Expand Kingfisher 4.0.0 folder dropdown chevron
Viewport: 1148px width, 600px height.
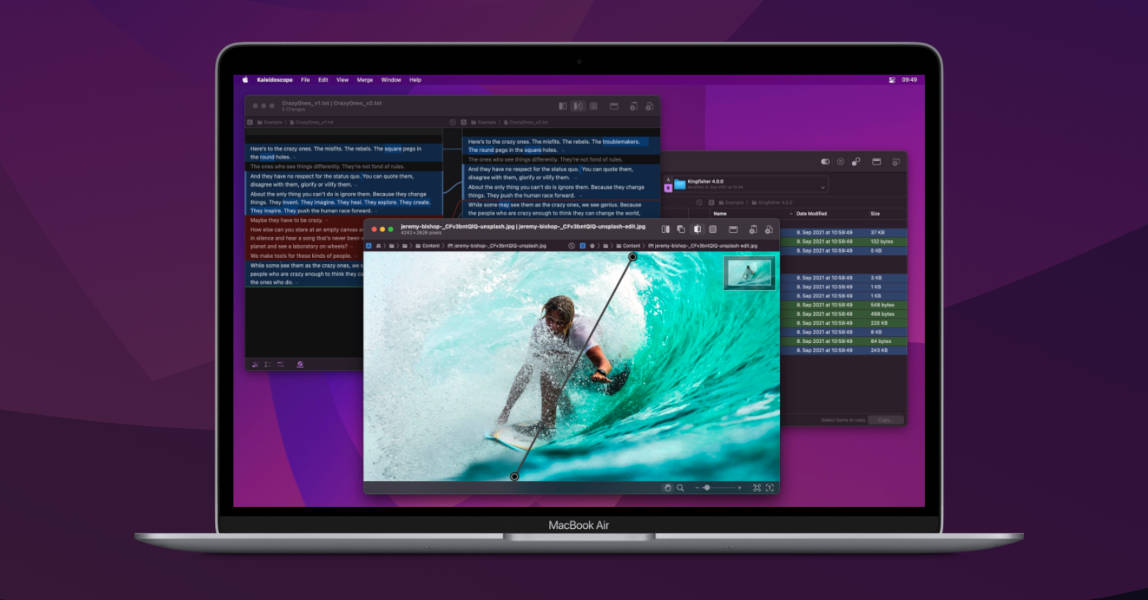[823, 187]
